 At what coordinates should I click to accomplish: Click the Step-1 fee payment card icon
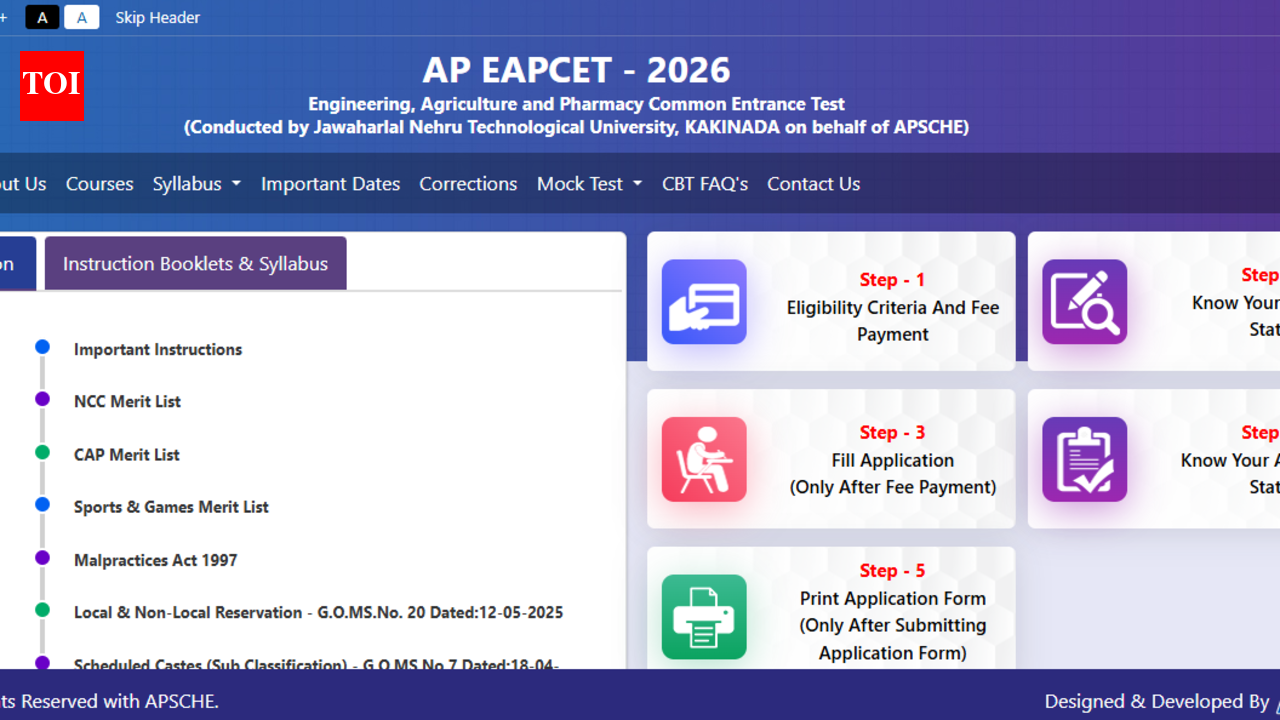[704, 301]
